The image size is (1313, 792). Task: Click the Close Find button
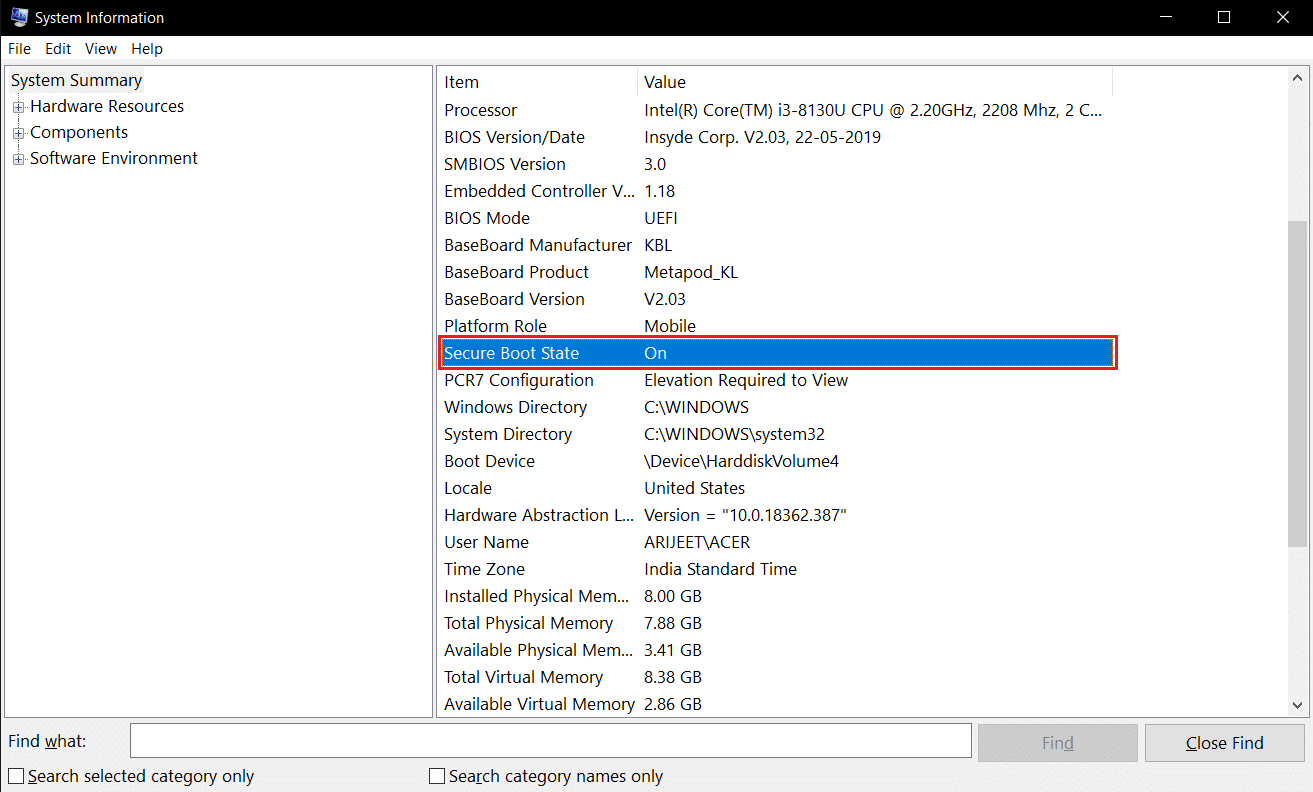1225,743
